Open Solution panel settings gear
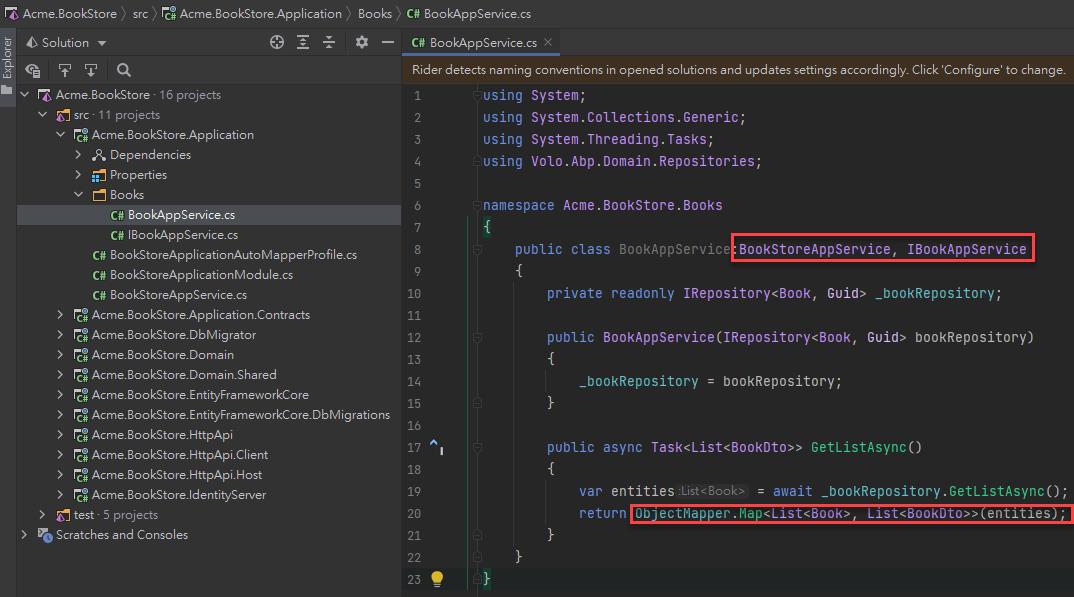This screenshot has width=1074, height=597. coord(362,43)
